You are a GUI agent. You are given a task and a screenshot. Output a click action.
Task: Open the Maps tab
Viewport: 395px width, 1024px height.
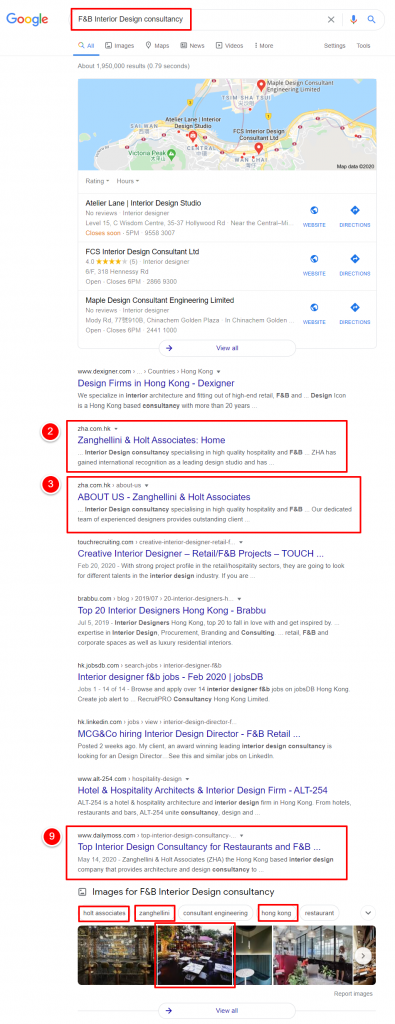(157, 46)
